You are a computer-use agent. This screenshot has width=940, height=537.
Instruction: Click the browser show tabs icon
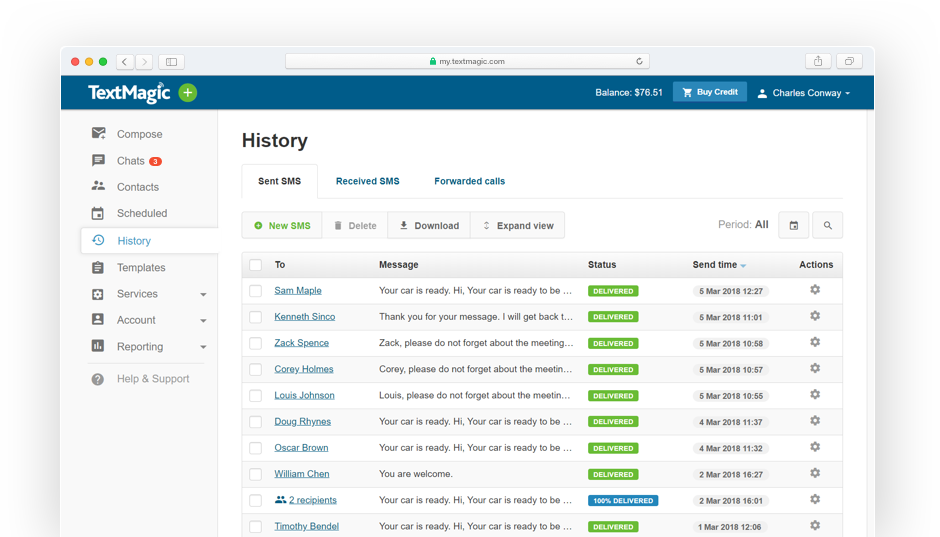849,61
